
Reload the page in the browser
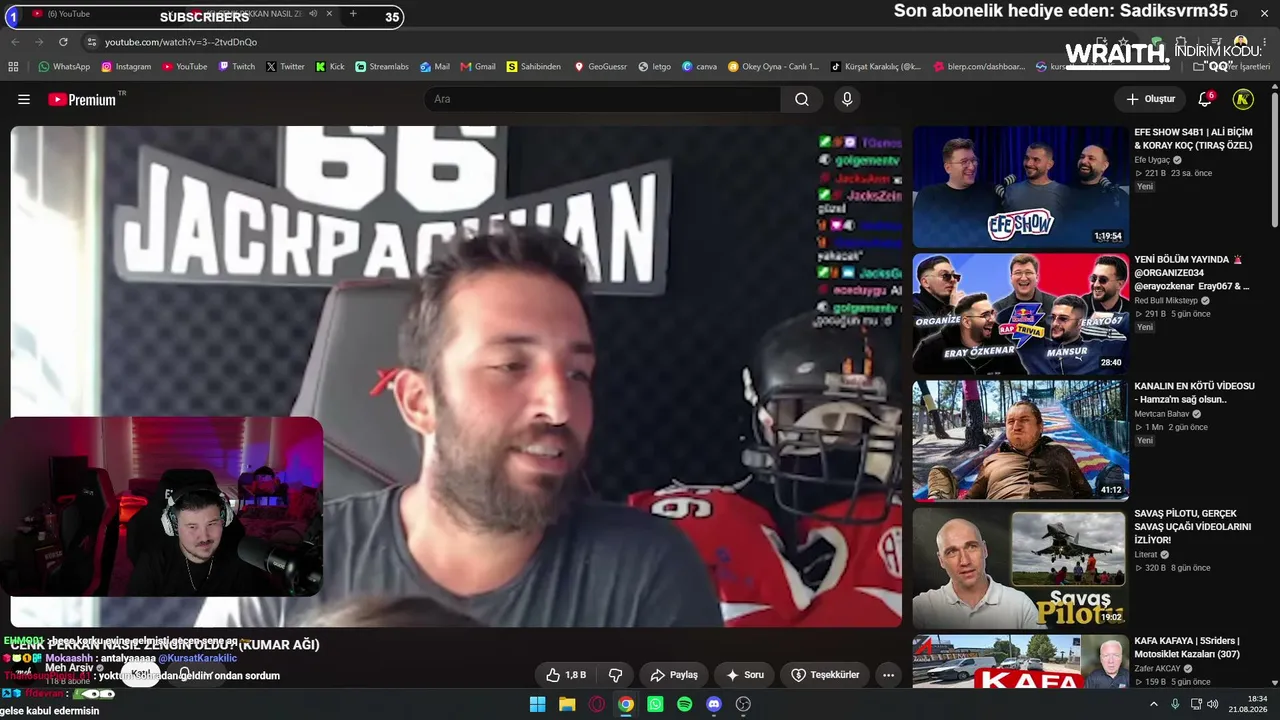[63, 42]
